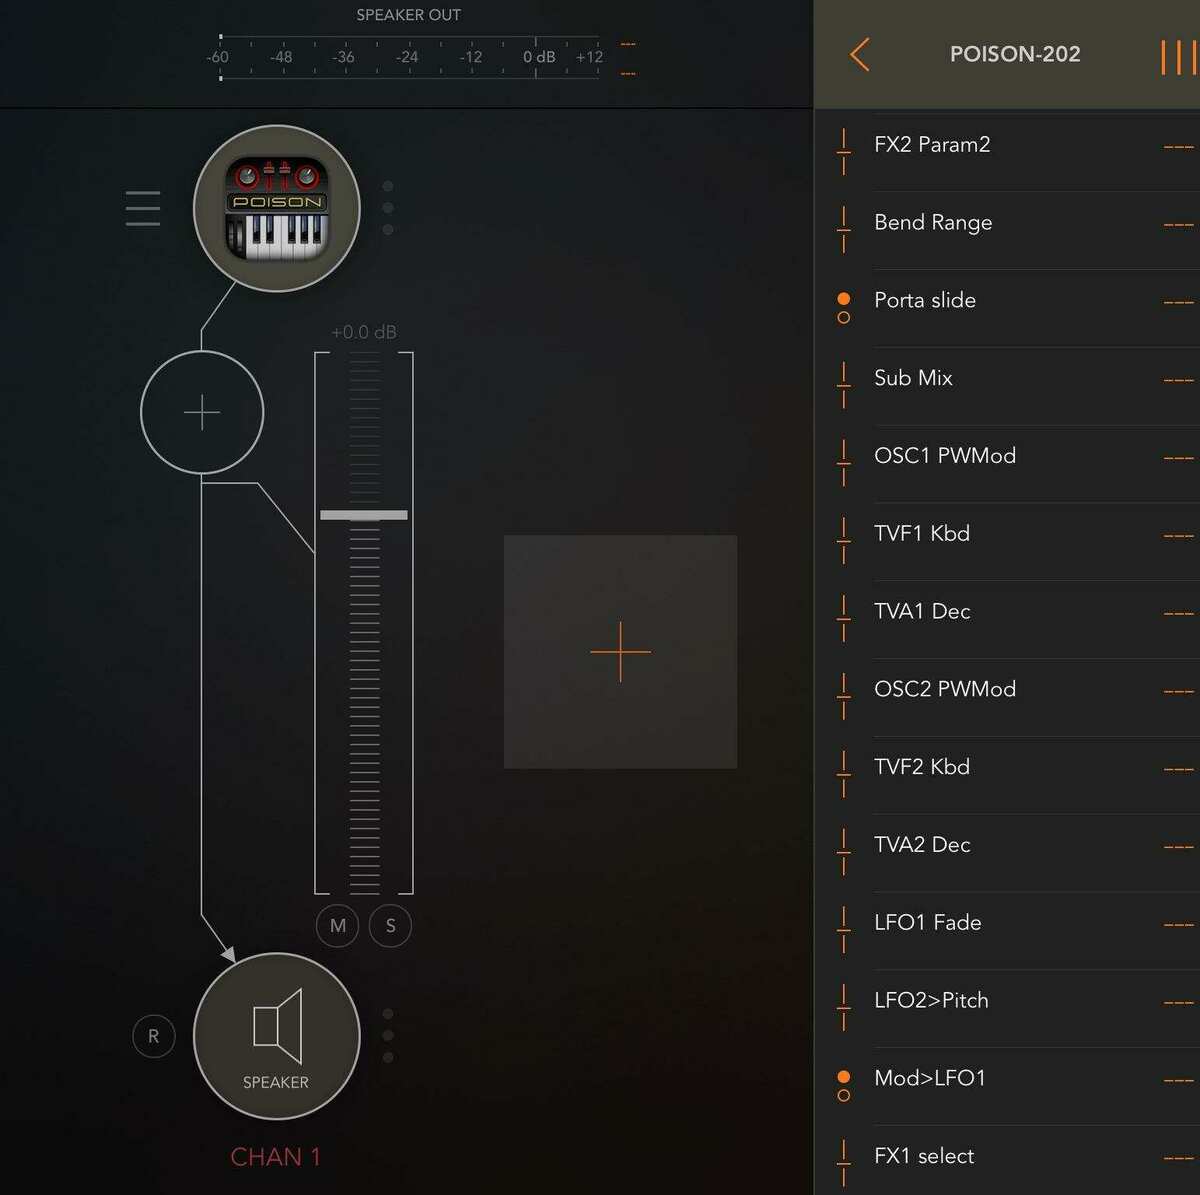Open the hamburger menu beside Poison
1200x1195 pixels.
pyautogui.click(x=143, y=208)
